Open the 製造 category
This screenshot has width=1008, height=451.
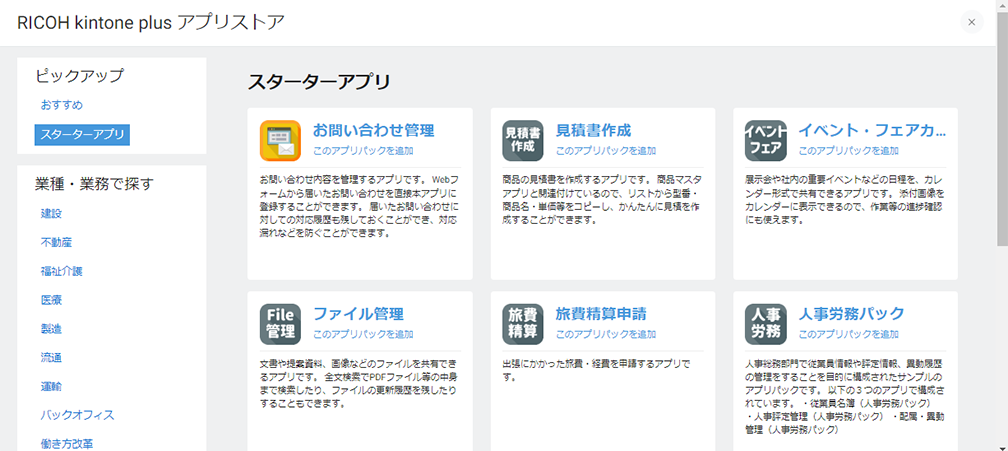[51, 329]
